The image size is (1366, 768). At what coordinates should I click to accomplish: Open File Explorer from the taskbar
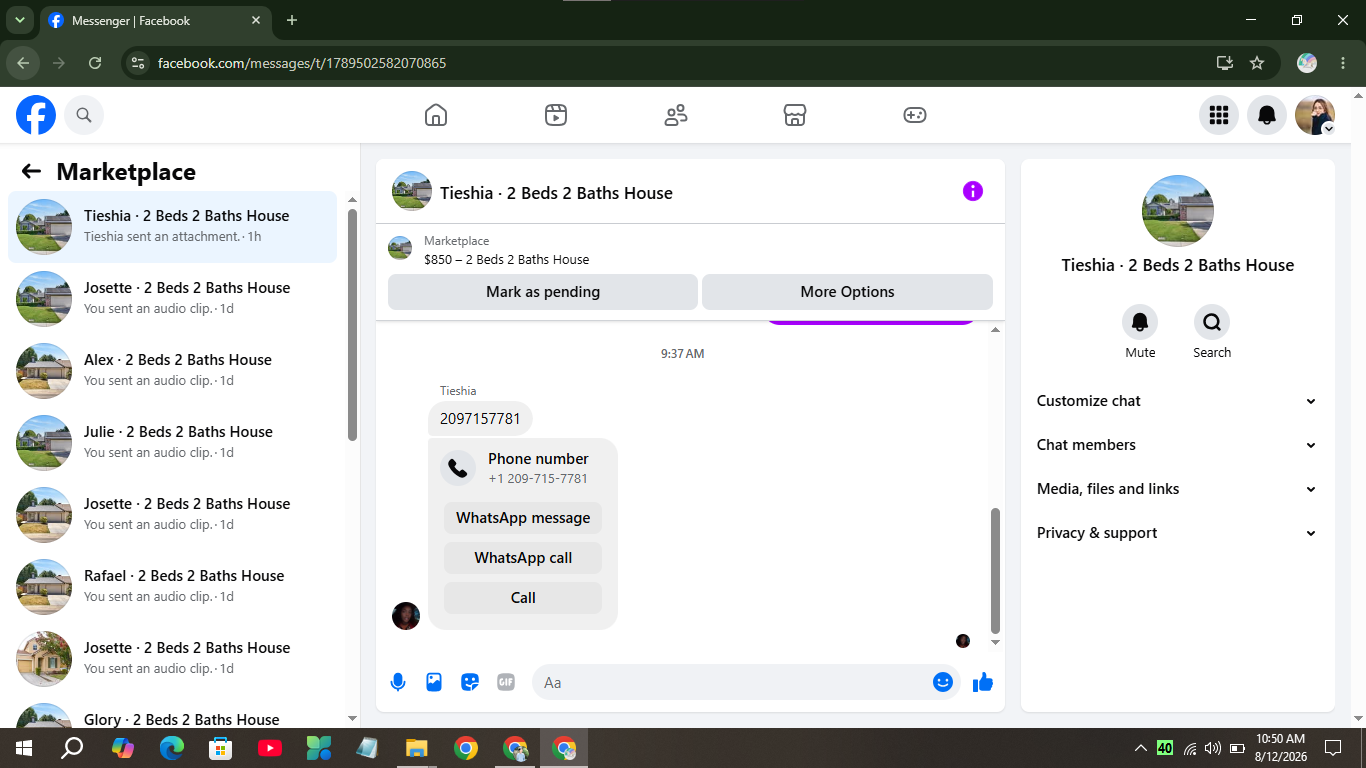tap(417, 747)
